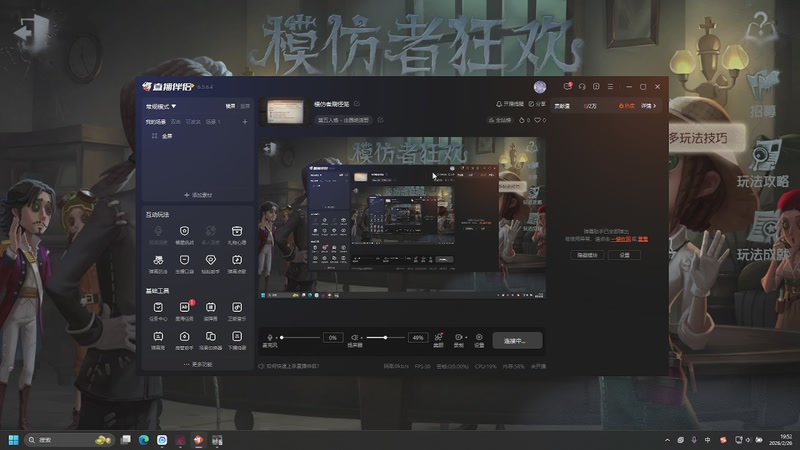Screen dimensions: 800x450
Task: Select the second scene tab after 我的场景
Action: (x=176, y=122)
